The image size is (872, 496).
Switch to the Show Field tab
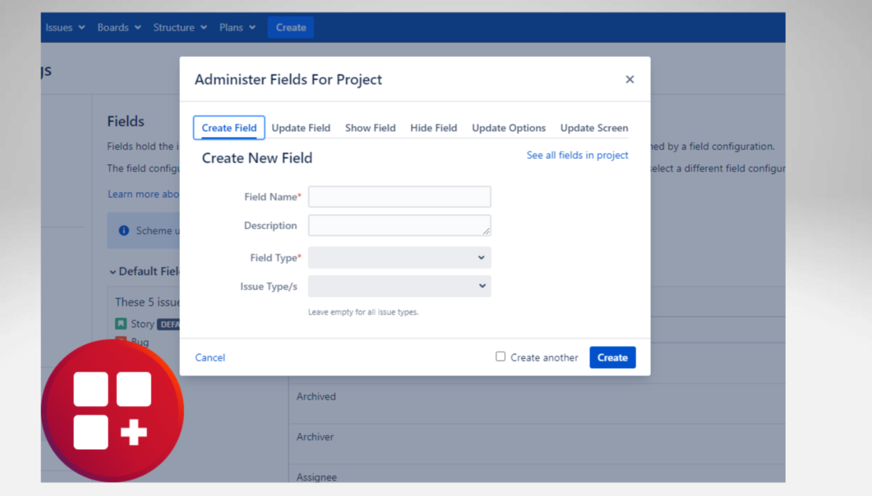(x=370, y=128)
